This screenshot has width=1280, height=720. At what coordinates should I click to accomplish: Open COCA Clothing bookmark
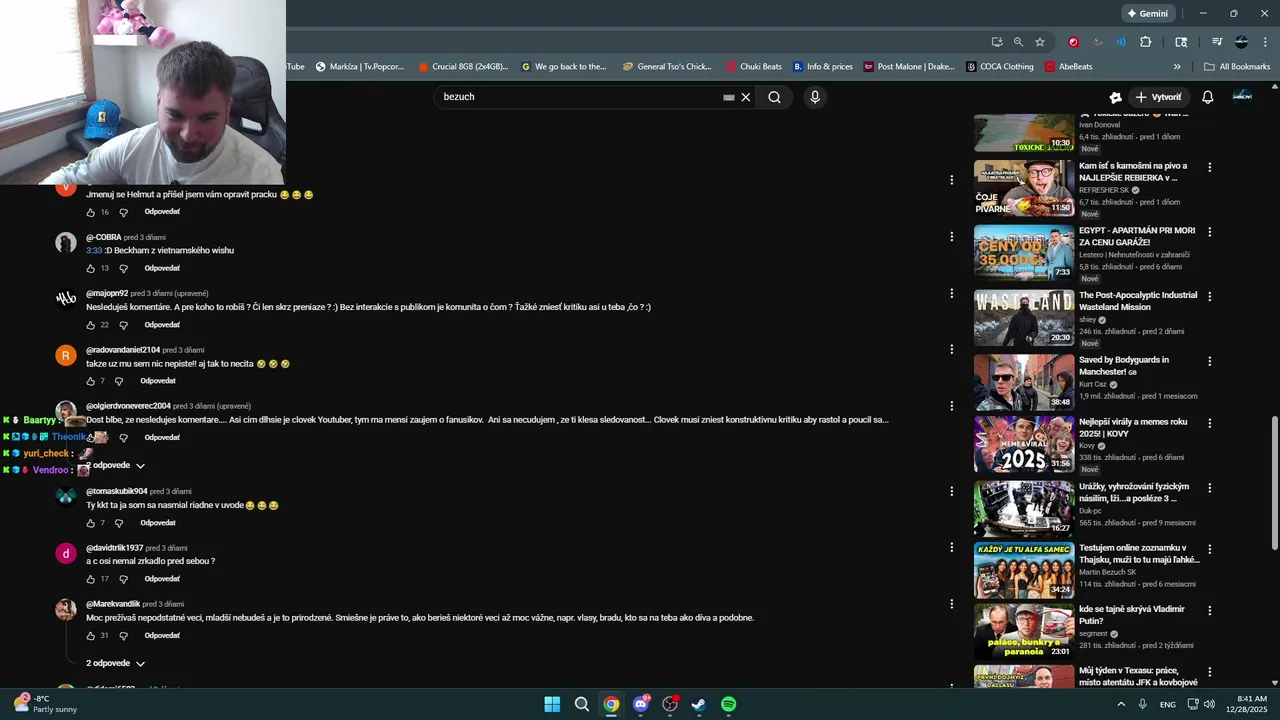[x=1000, y=67]
